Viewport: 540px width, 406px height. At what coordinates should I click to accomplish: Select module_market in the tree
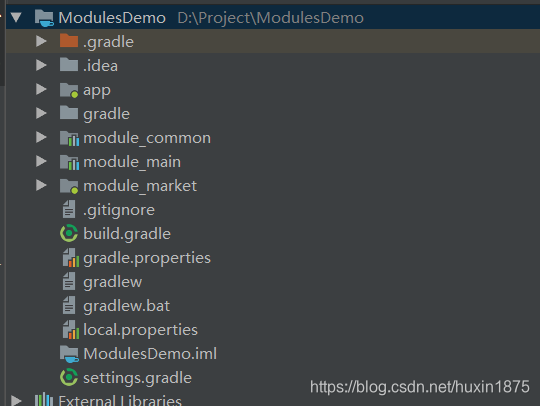click(x=140, y=186)
